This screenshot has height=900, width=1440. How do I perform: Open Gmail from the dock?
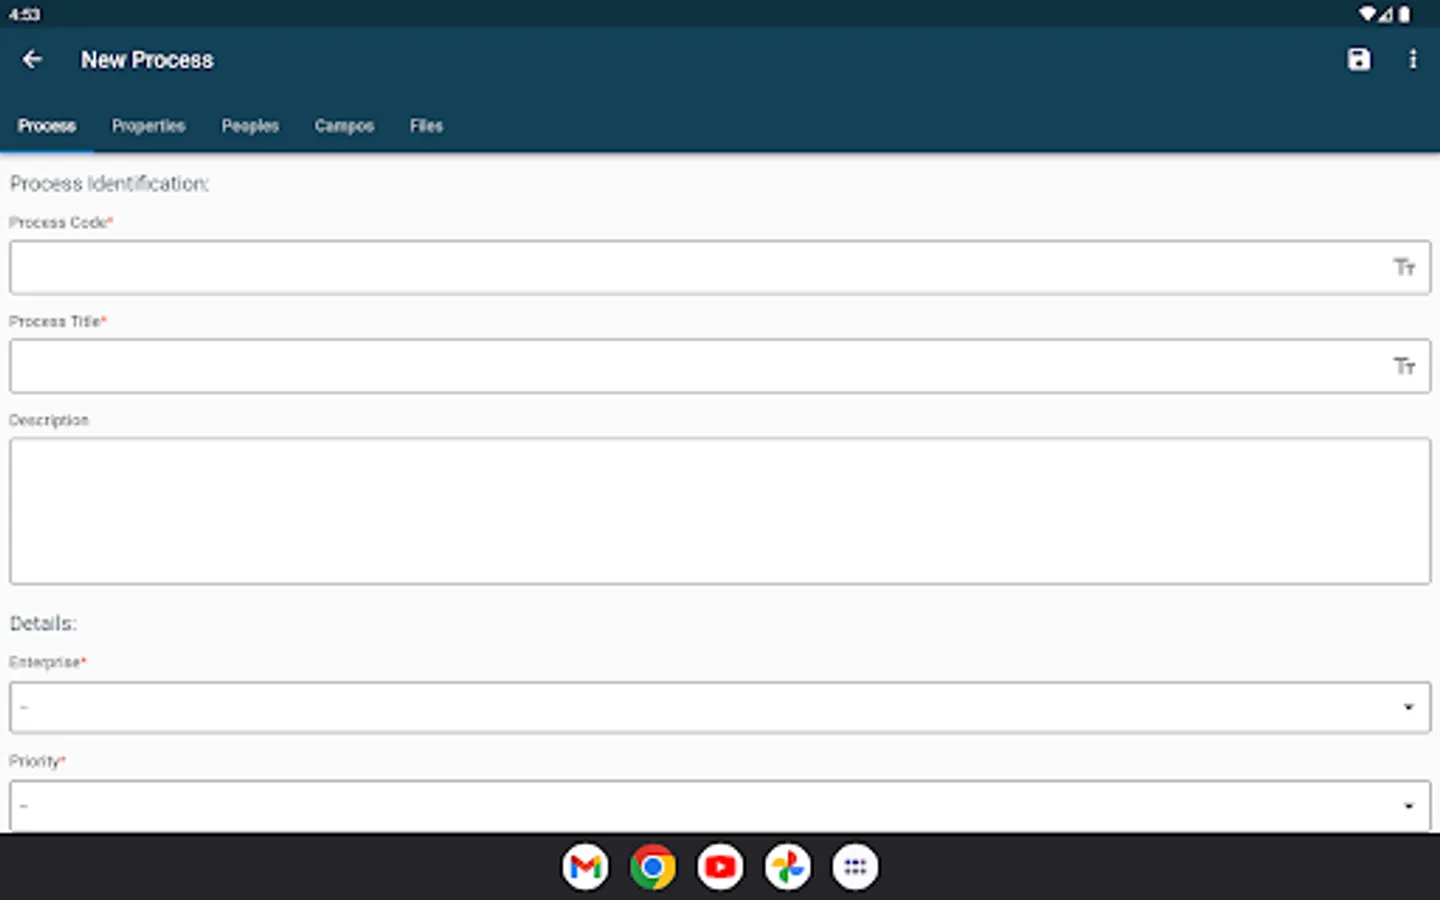(x=585, y=866)
